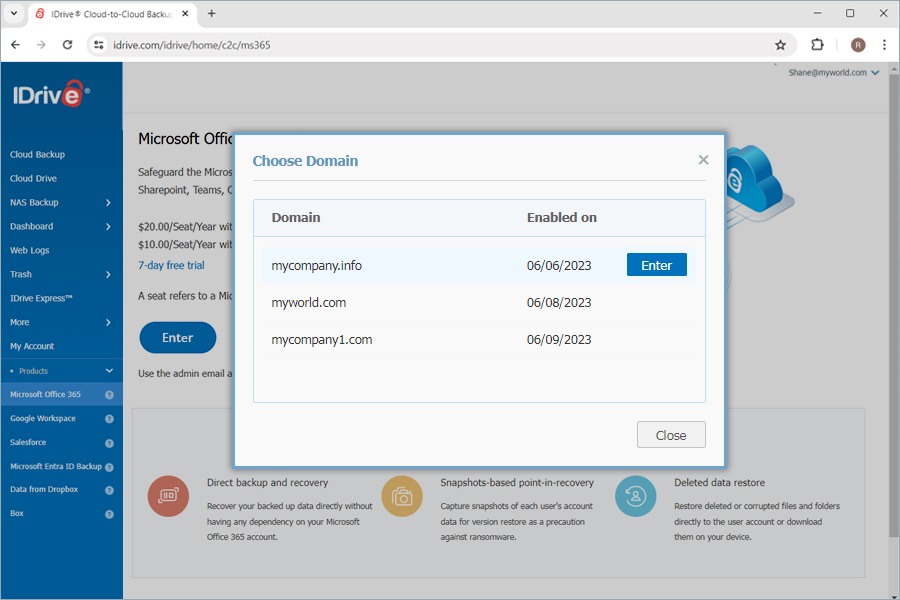Open the tab search dropdown arrow
This screenshot has height=600, width=900.
(14, 13)
